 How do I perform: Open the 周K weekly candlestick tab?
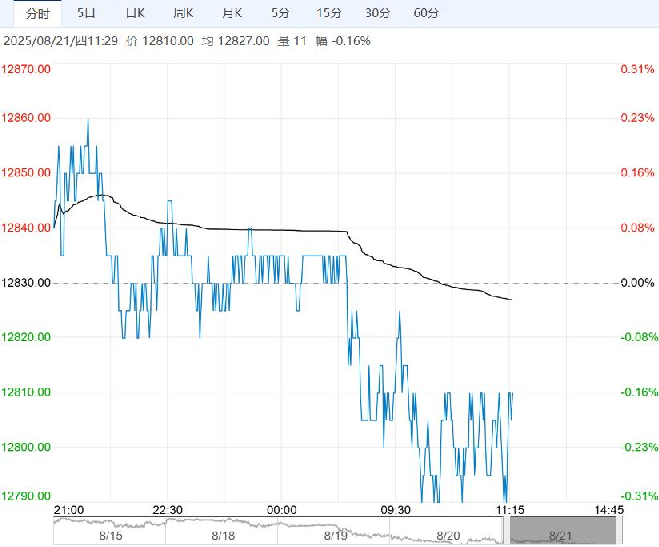point(183,13)
